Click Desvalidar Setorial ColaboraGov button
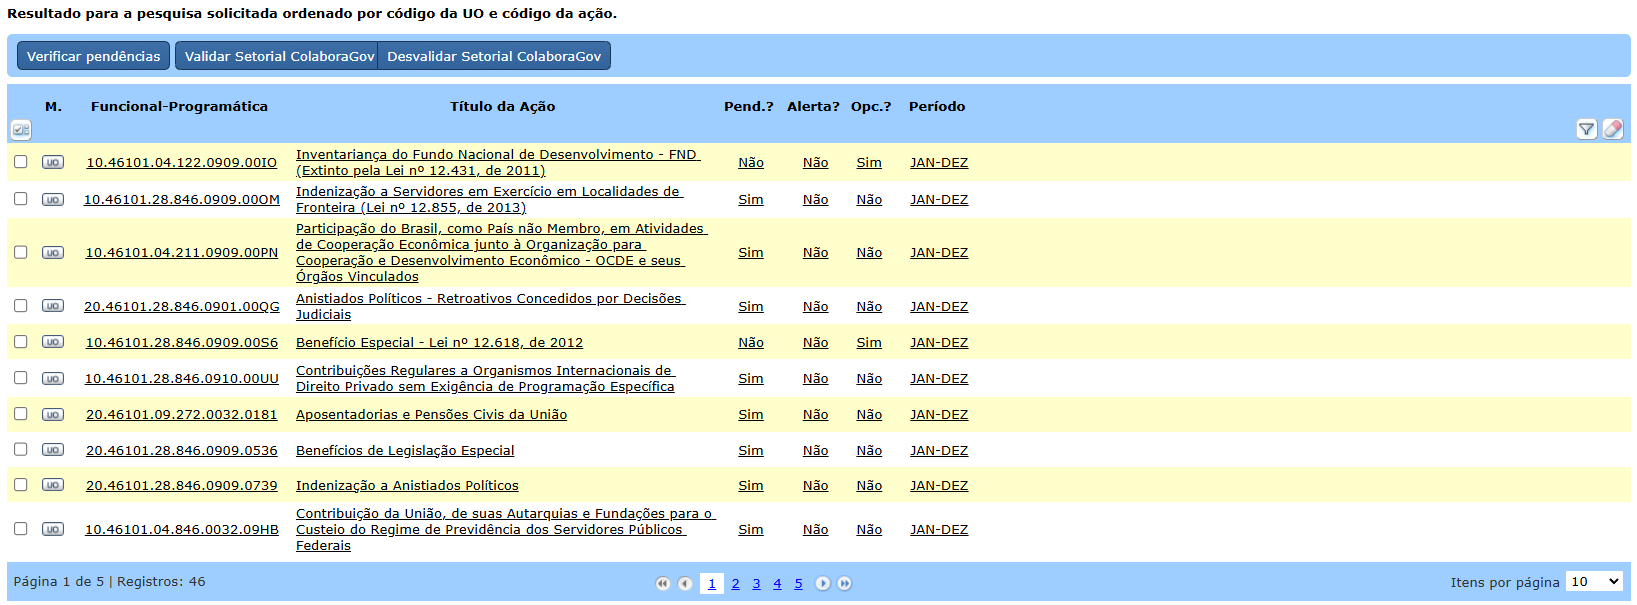The image size is (1637, 605). (494, 56)
